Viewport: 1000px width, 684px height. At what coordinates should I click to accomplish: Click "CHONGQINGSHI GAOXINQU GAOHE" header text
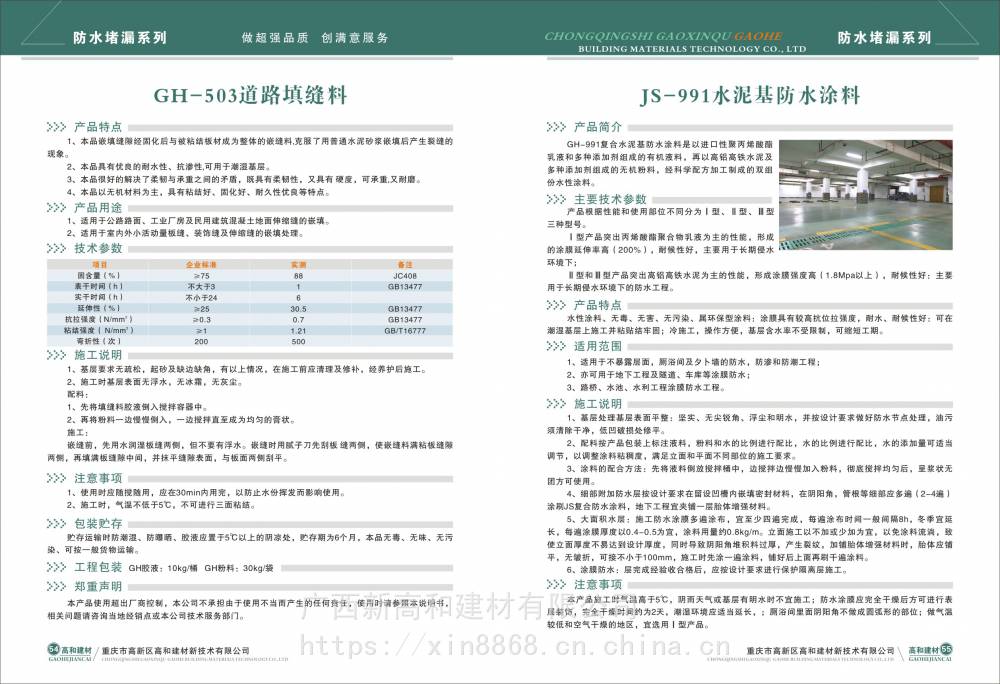point(663,36)
